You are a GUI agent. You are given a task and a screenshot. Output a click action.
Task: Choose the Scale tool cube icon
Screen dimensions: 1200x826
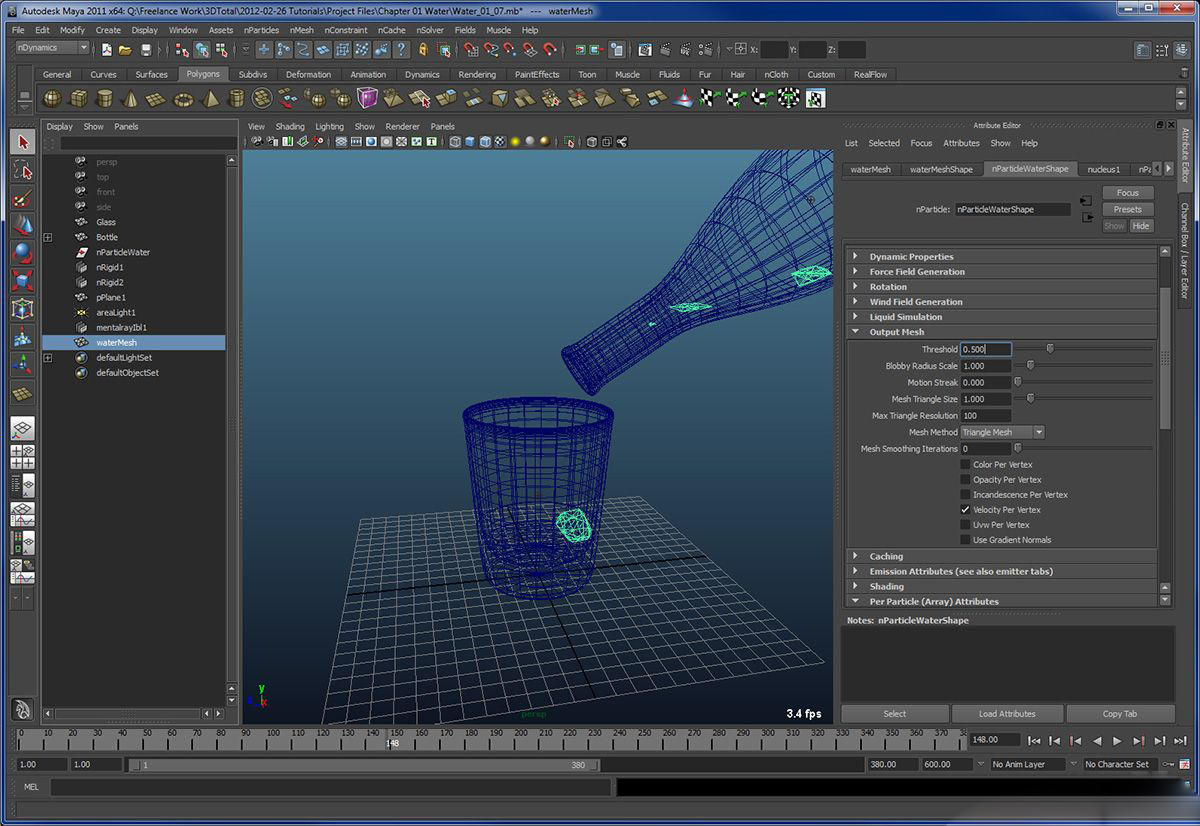[23, 281]
